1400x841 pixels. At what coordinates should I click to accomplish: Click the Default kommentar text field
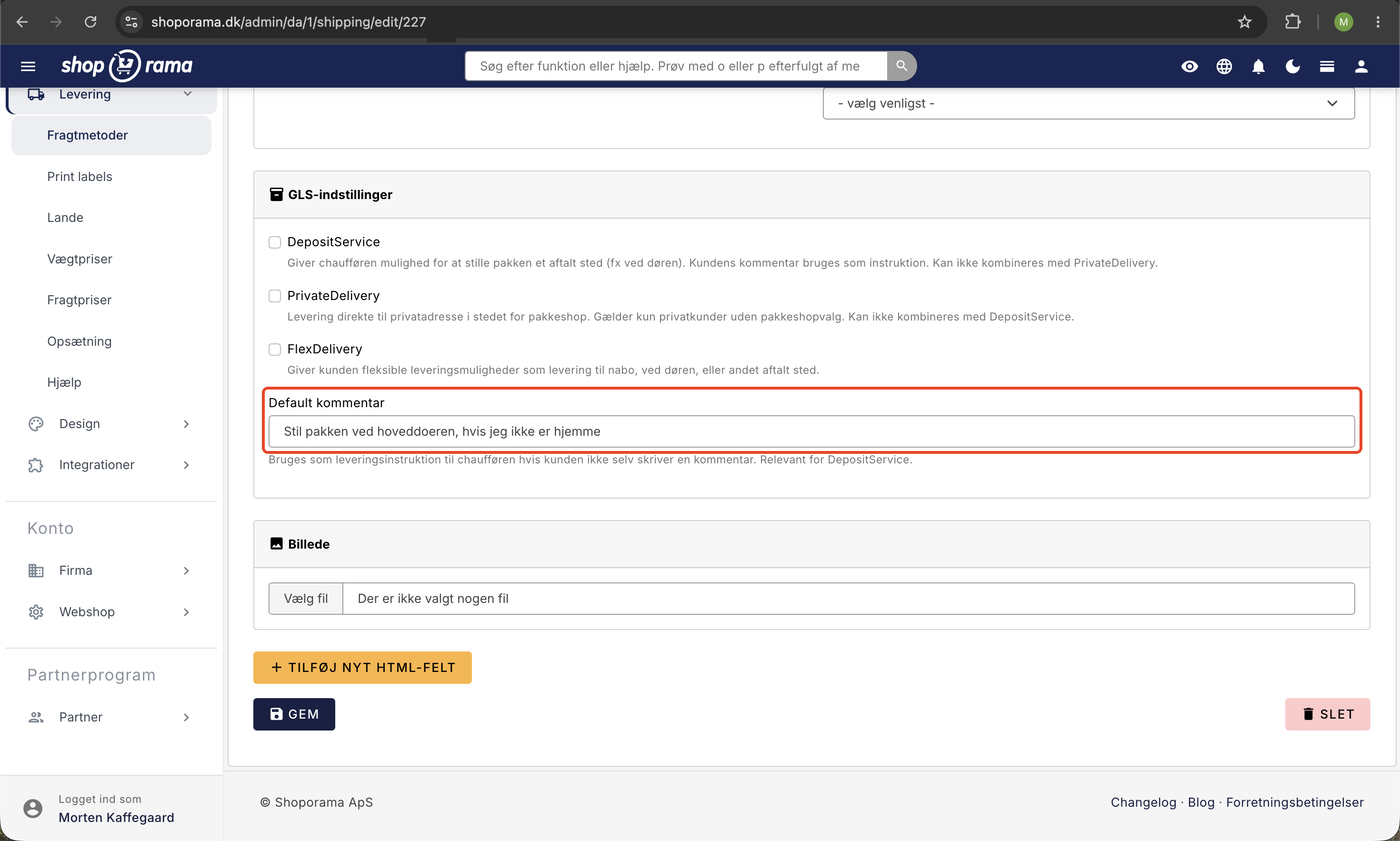point(811,432)
